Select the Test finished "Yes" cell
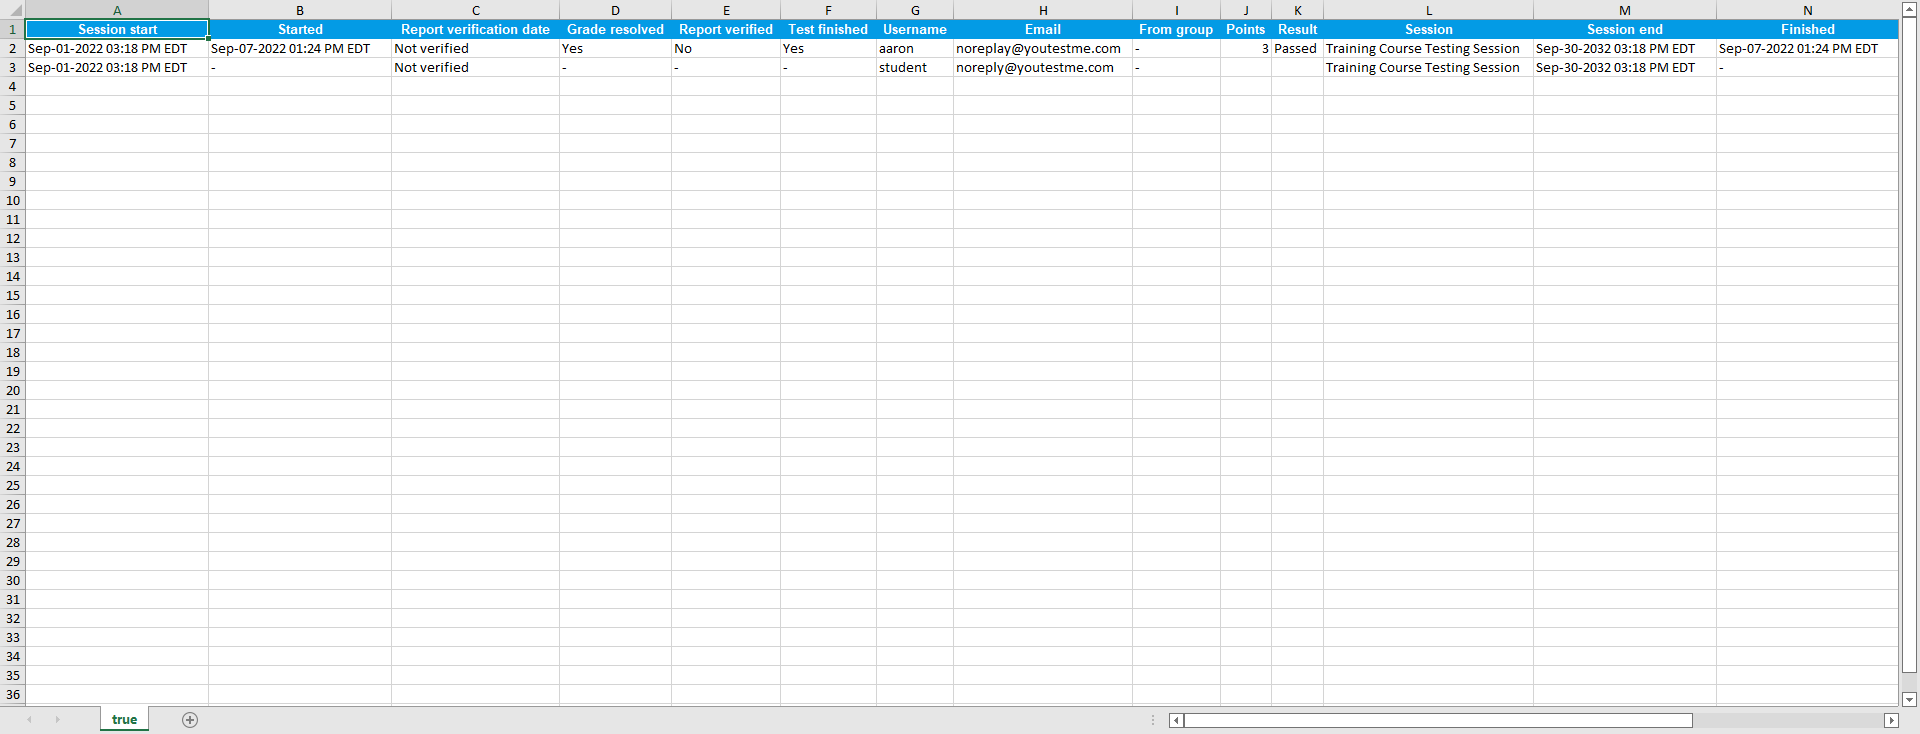 tap(828, 48)
